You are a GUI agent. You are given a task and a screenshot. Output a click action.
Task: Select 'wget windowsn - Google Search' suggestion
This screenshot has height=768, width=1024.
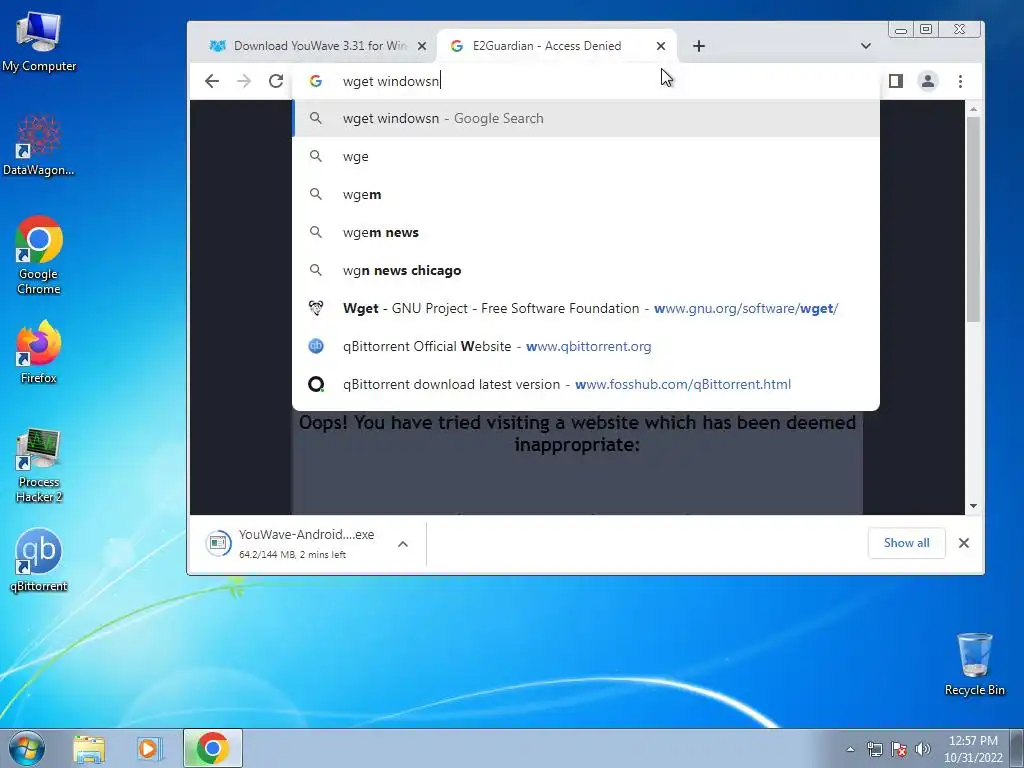point(586,118)
